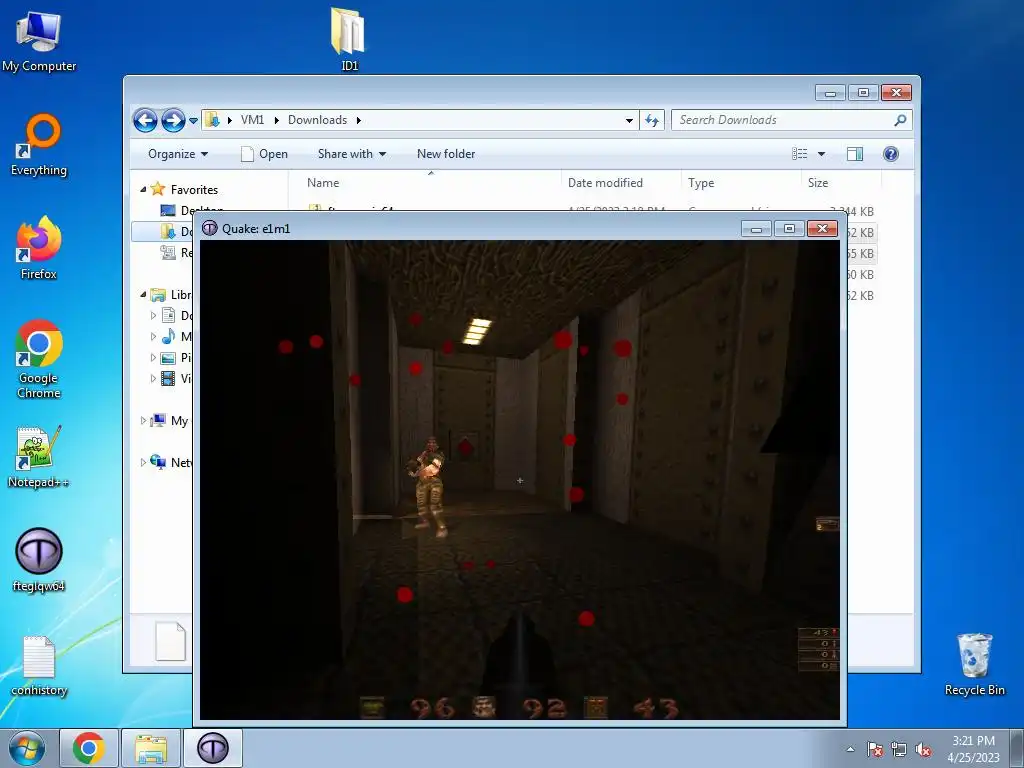Screen dimensions: 1024x768
Task: Expand My Computer tree node
Action: pyautogui.click(x=144, y=421)
